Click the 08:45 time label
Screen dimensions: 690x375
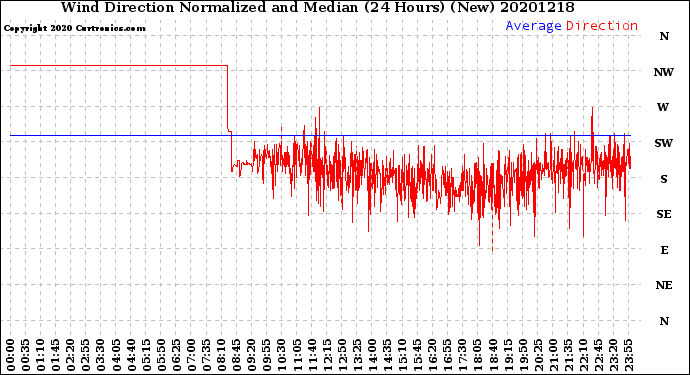click(236, 356)
